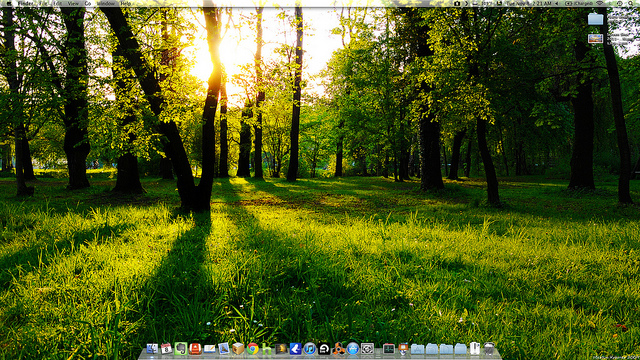Open the third folder stack in Dock
This screenshot has width=640, height=360.
tap(446, 349)
